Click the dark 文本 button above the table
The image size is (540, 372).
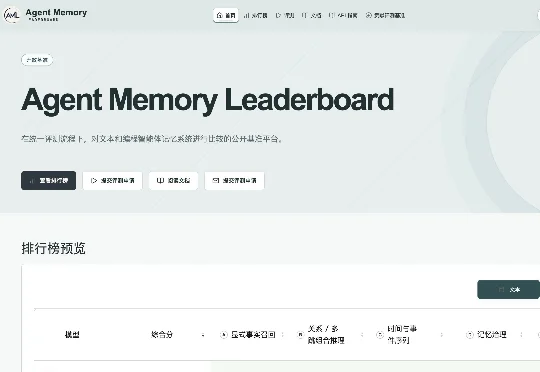(x=509, y=290)
